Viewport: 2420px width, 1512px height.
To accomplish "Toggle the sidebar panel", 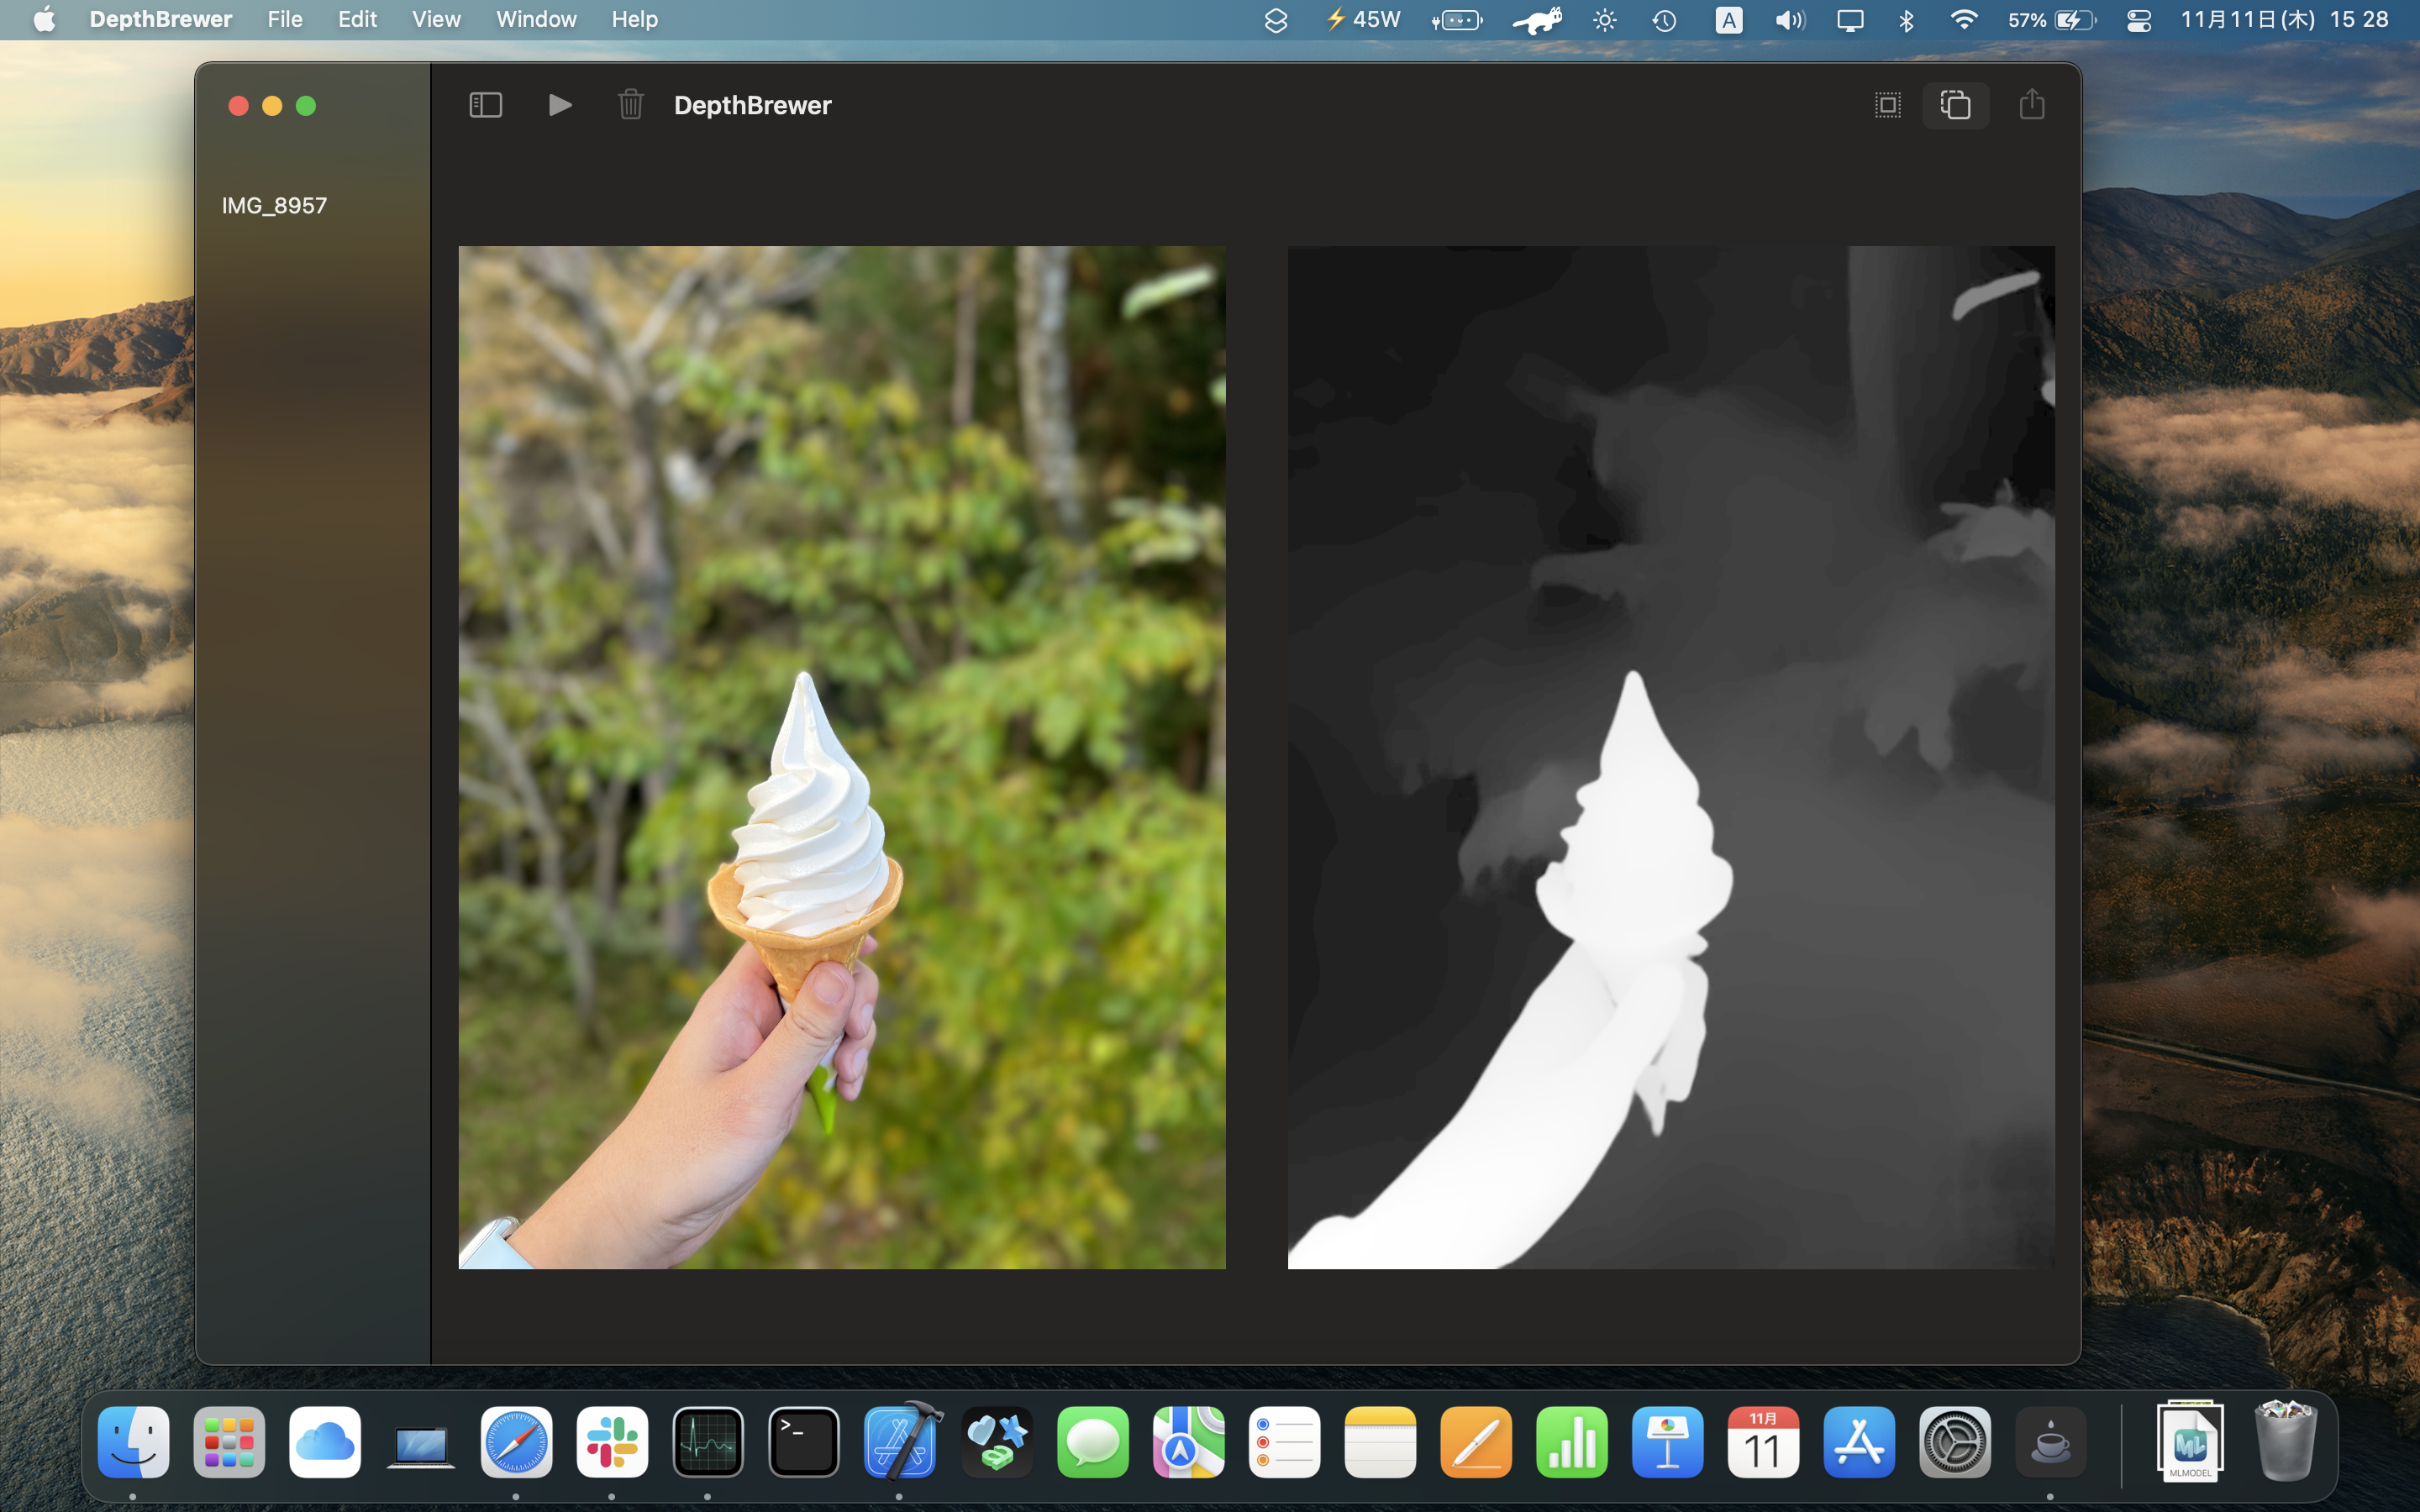I will coord(485,105).
